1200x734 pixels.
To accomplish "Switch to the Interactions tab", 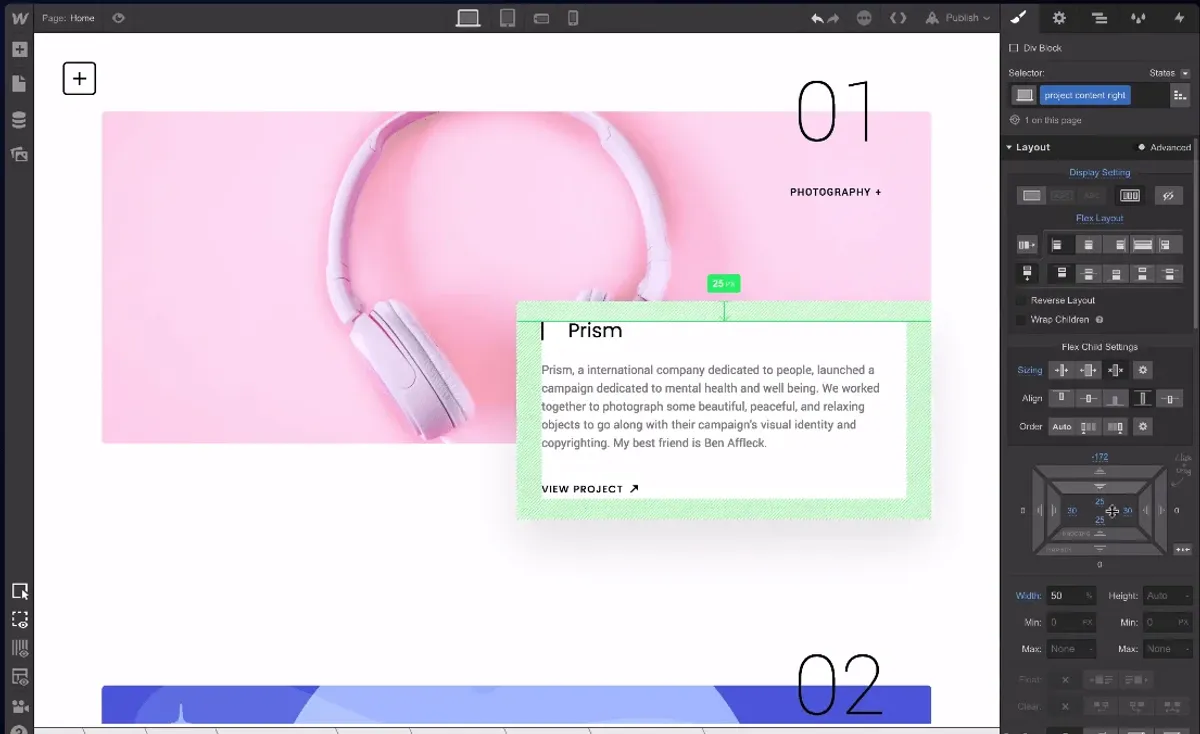I will (x=1179, y=17).
